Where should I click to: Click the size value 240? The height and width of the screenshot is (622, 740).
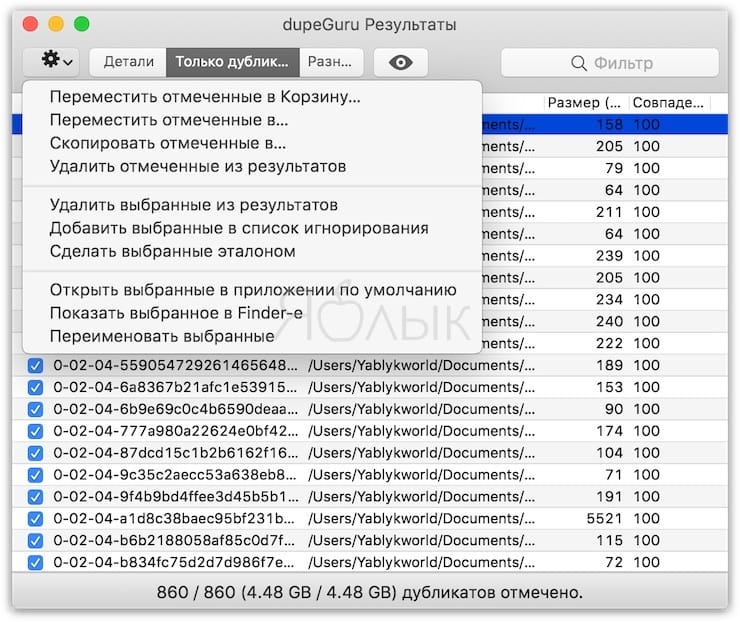coord(609,321)
